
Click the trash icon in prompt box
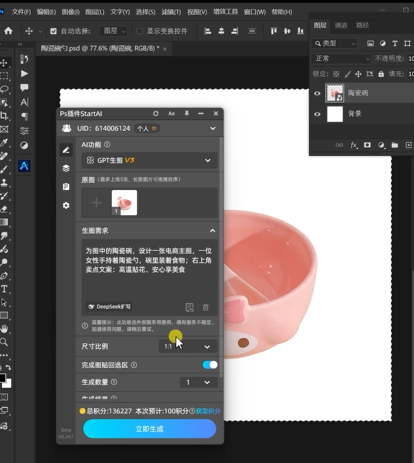pyautogui.click(x=206, y=307)
